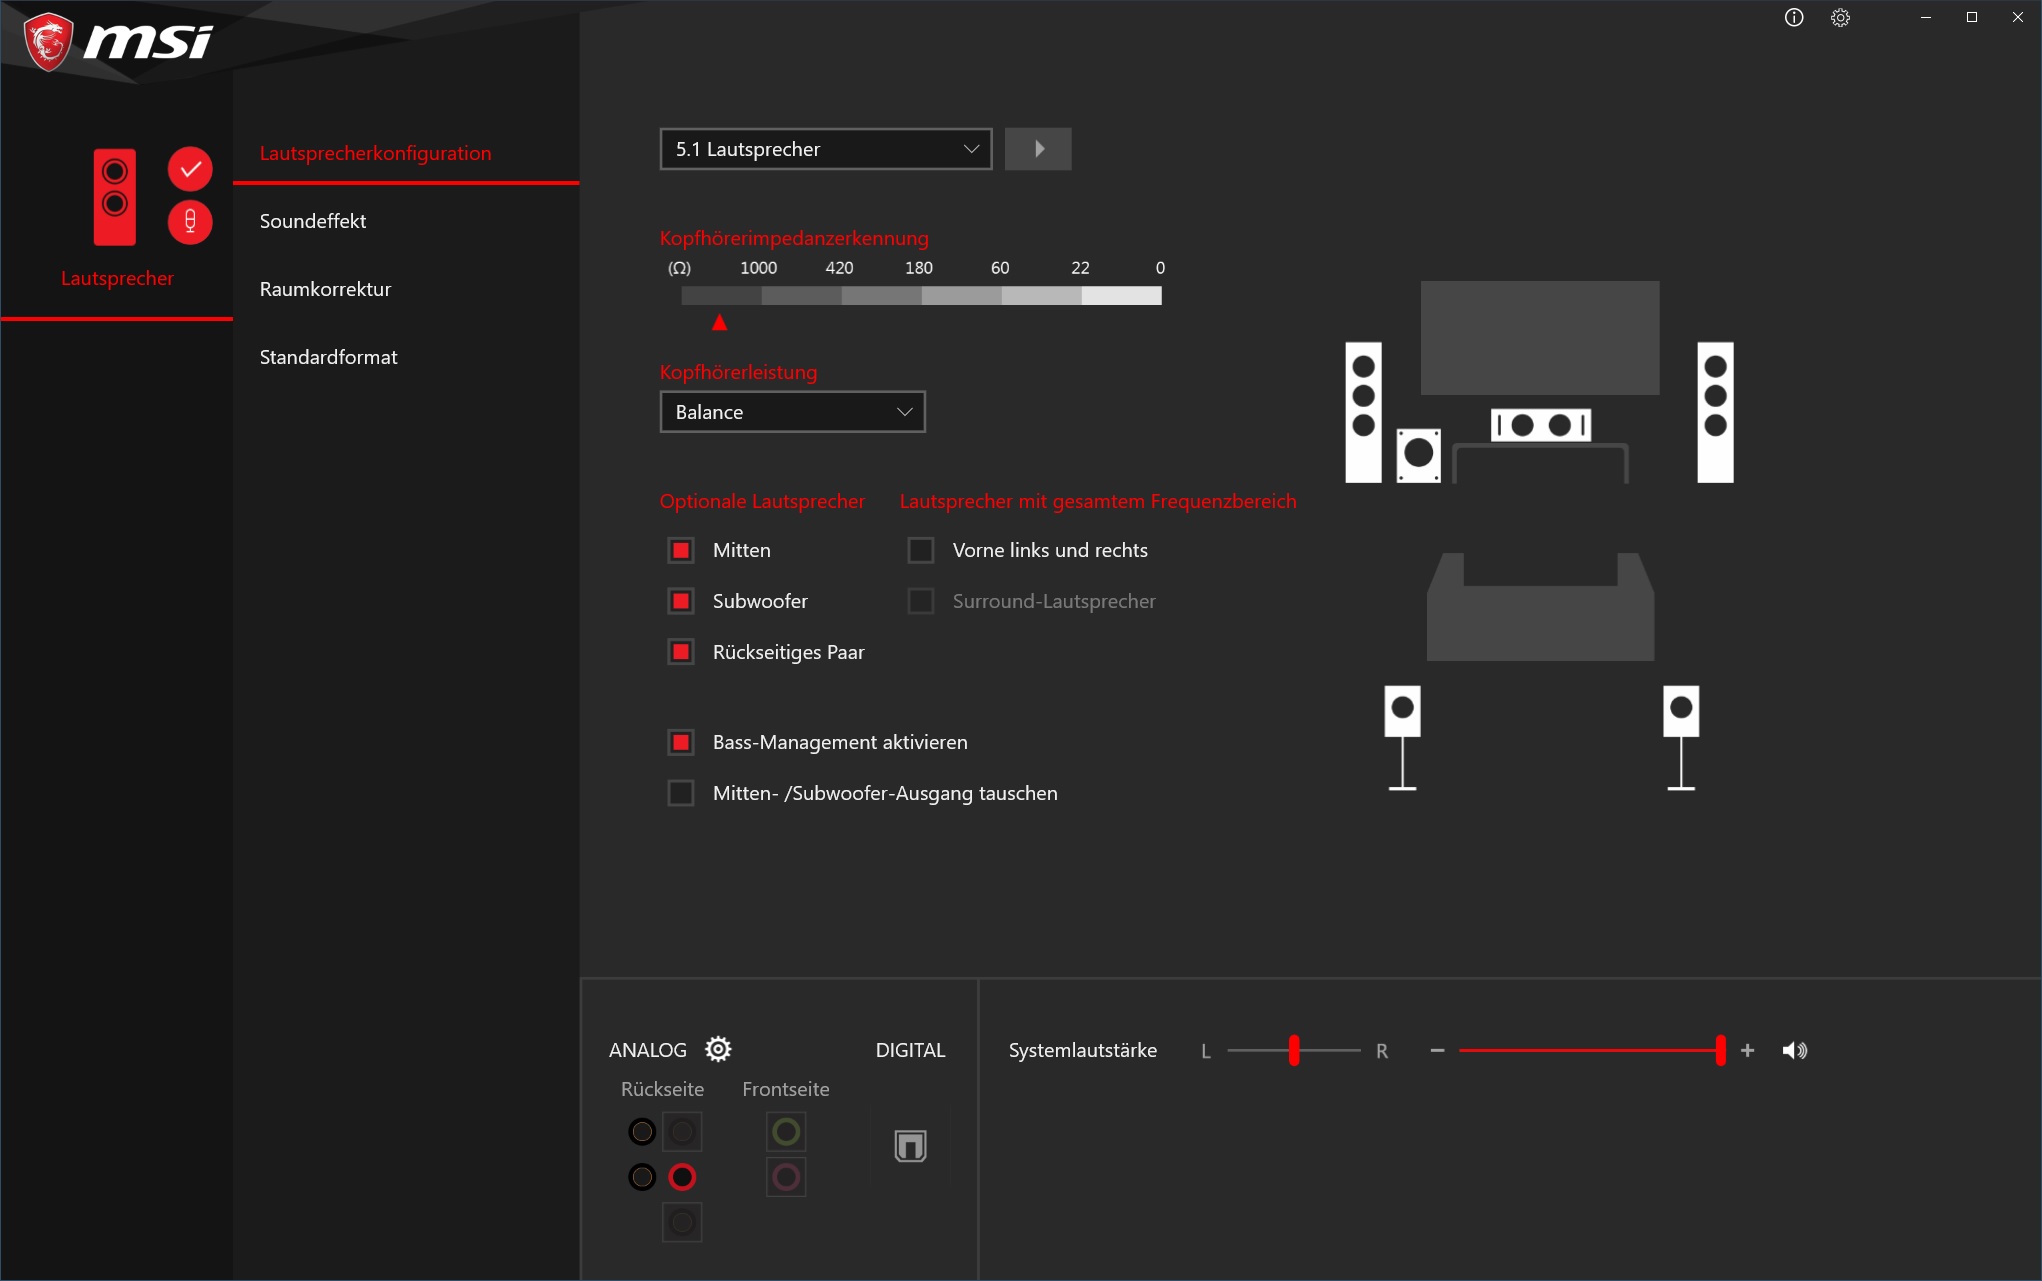
Task: Toggle Mitten-/Subwoofer-Ausgang tauschen checkbox
Action: click(681, 793)
